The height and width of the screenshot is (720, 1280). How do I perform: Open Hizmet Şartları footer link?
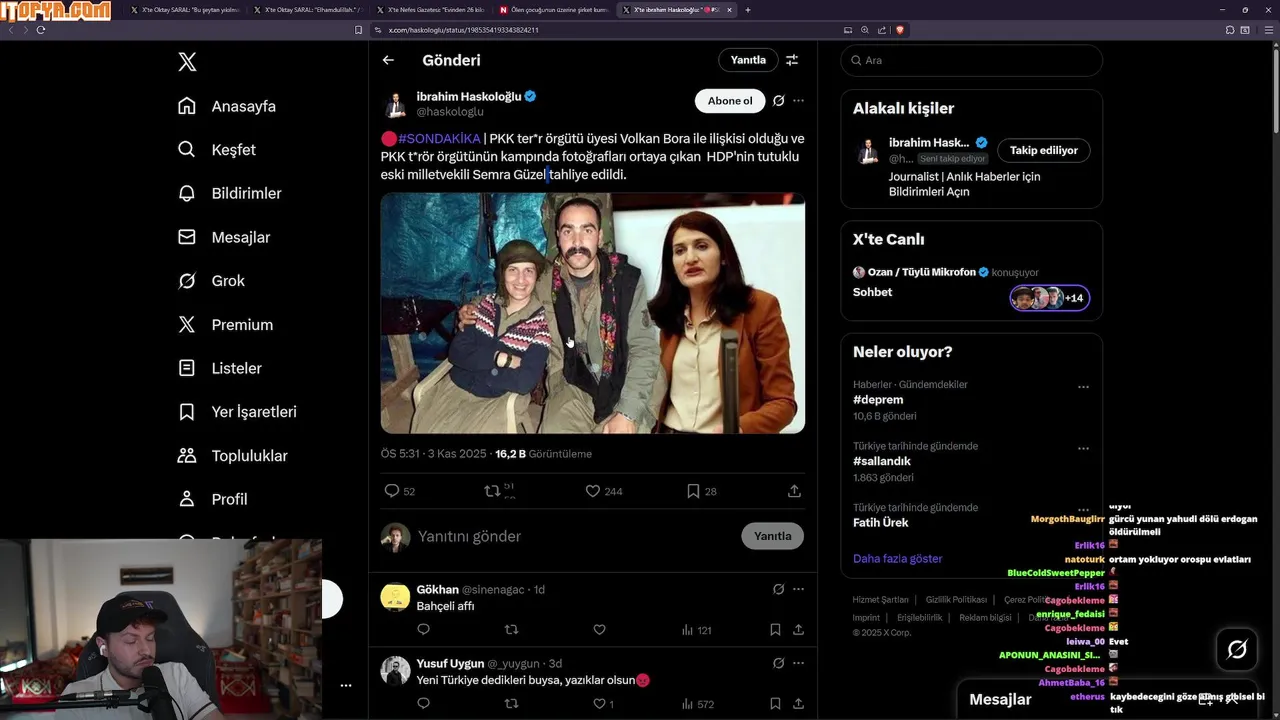[880, 600]
